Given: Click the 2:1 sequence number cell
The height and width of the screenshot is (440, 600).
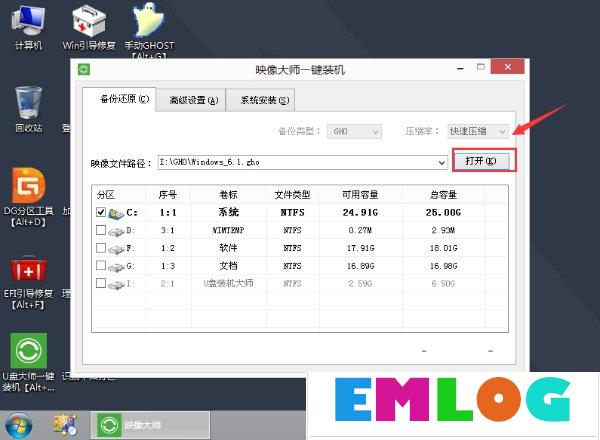Looking at the screenshot, I should point(168,283).
